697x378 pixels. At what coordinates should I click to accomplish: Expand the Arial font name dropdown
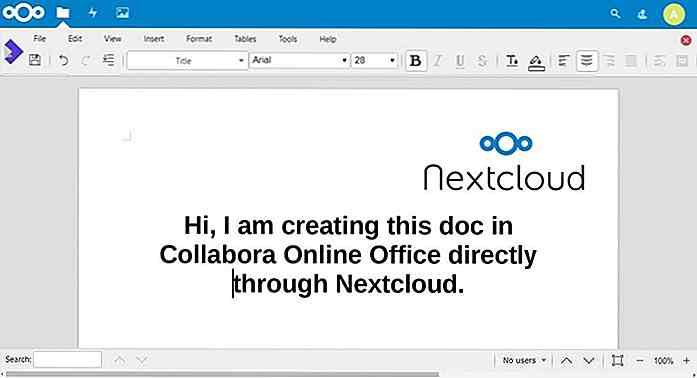(344, 60)
